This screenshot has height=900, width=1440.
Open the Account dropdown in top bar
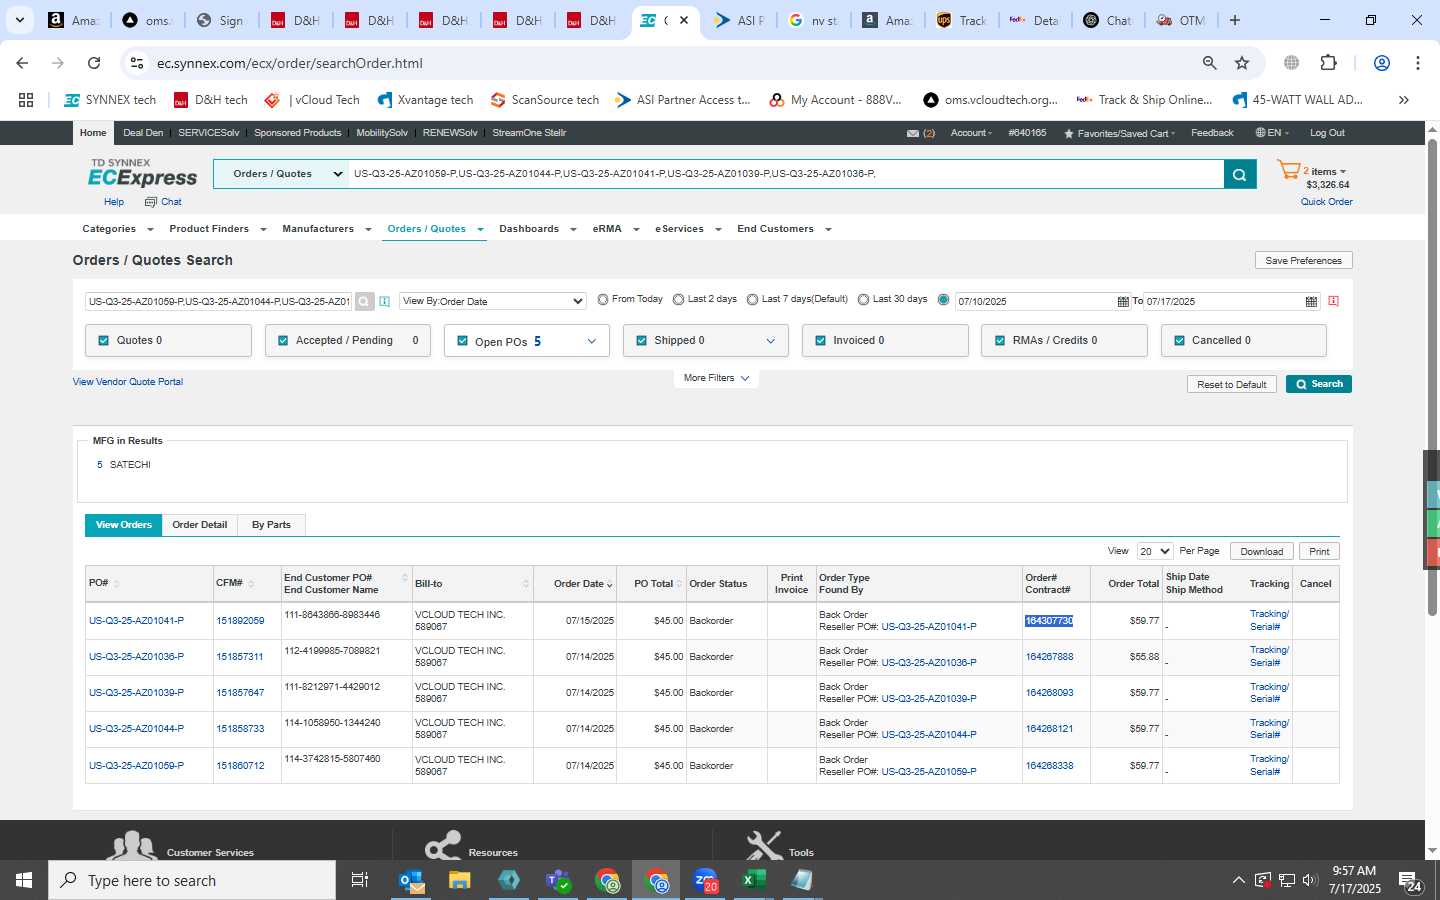click(971, 133)
